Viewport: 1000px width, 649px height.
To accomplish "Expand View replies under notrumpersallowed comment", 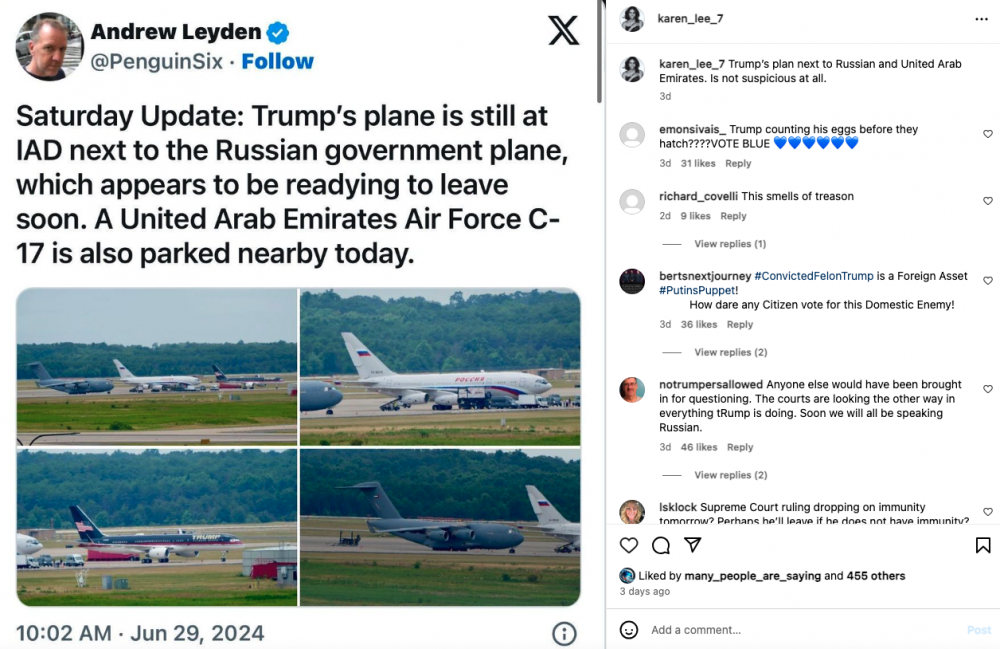I will (730, 475).
